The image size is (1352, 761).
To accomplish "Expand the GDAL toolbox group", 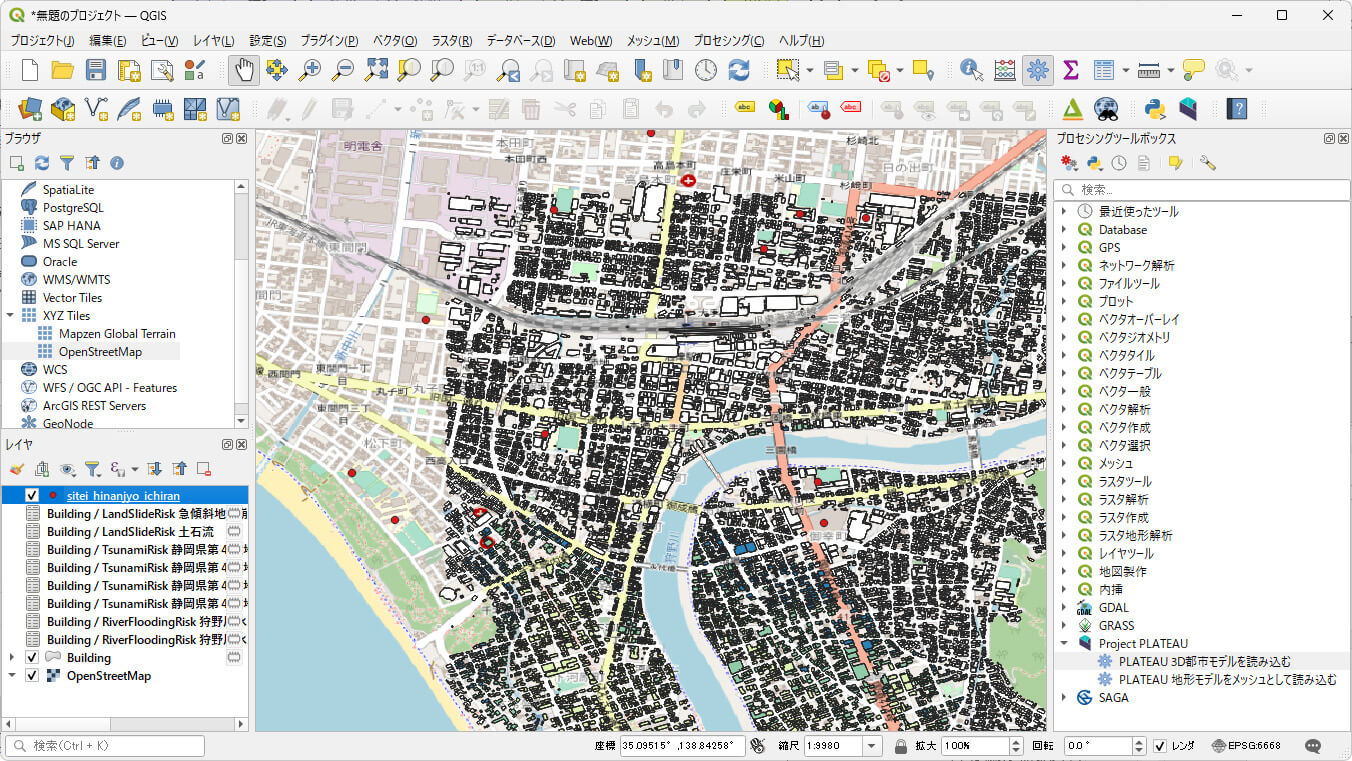I will 1064,608.
